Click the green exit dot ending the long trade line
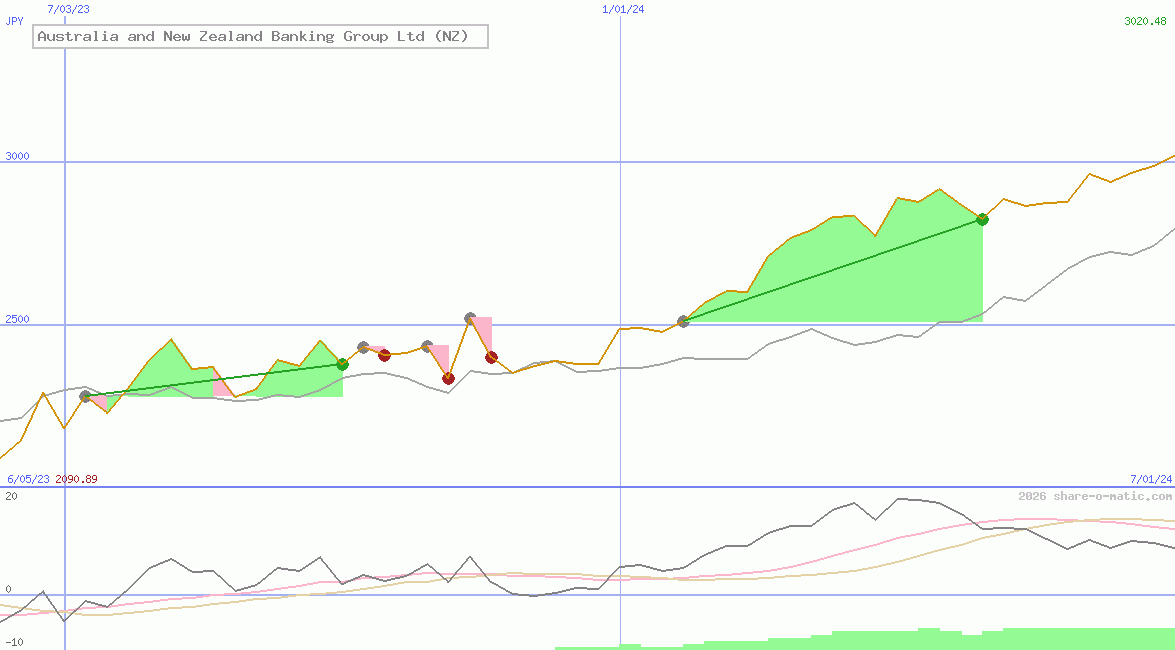This screenshot has width=1175, height=650. [x=982, y=219]
